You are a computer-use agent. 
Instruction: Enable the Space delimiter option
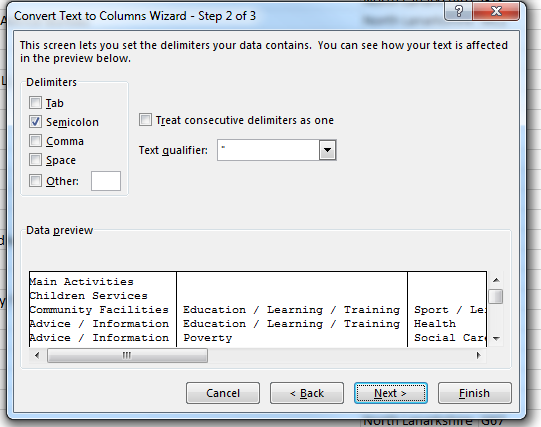(35, 160)
